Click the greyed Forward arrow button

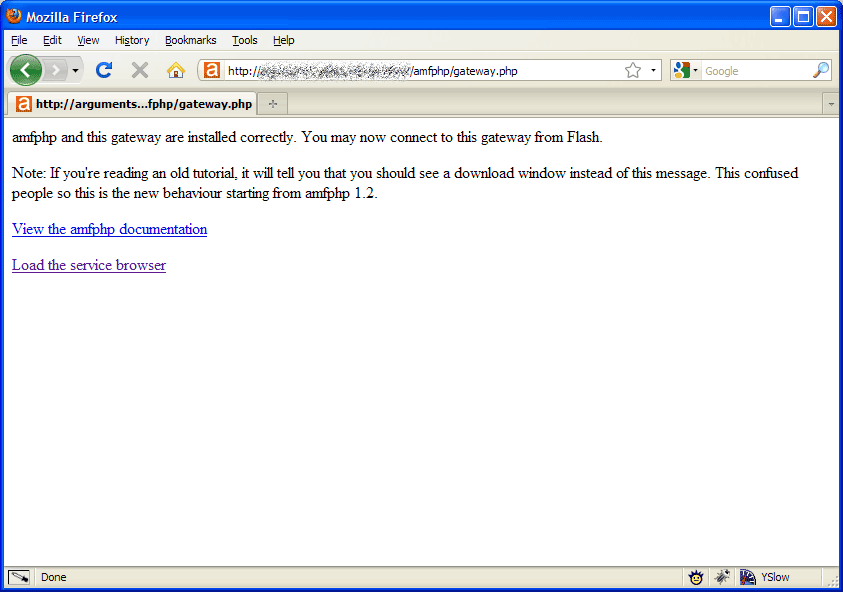55,70
